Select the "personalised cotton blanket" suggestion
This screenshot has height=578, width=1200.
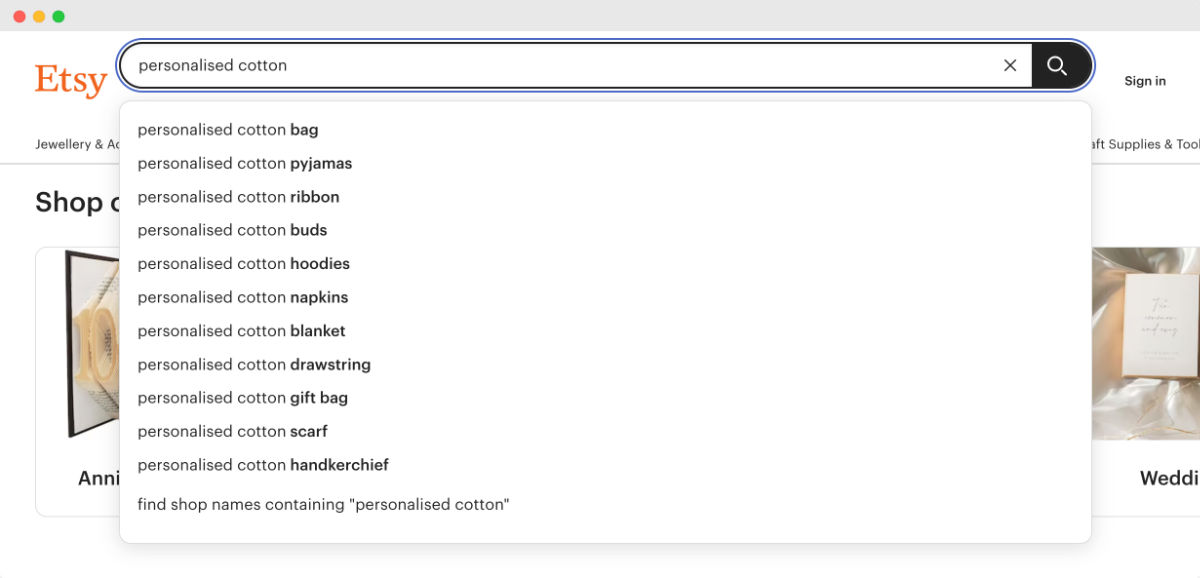(x=242, y=331)
